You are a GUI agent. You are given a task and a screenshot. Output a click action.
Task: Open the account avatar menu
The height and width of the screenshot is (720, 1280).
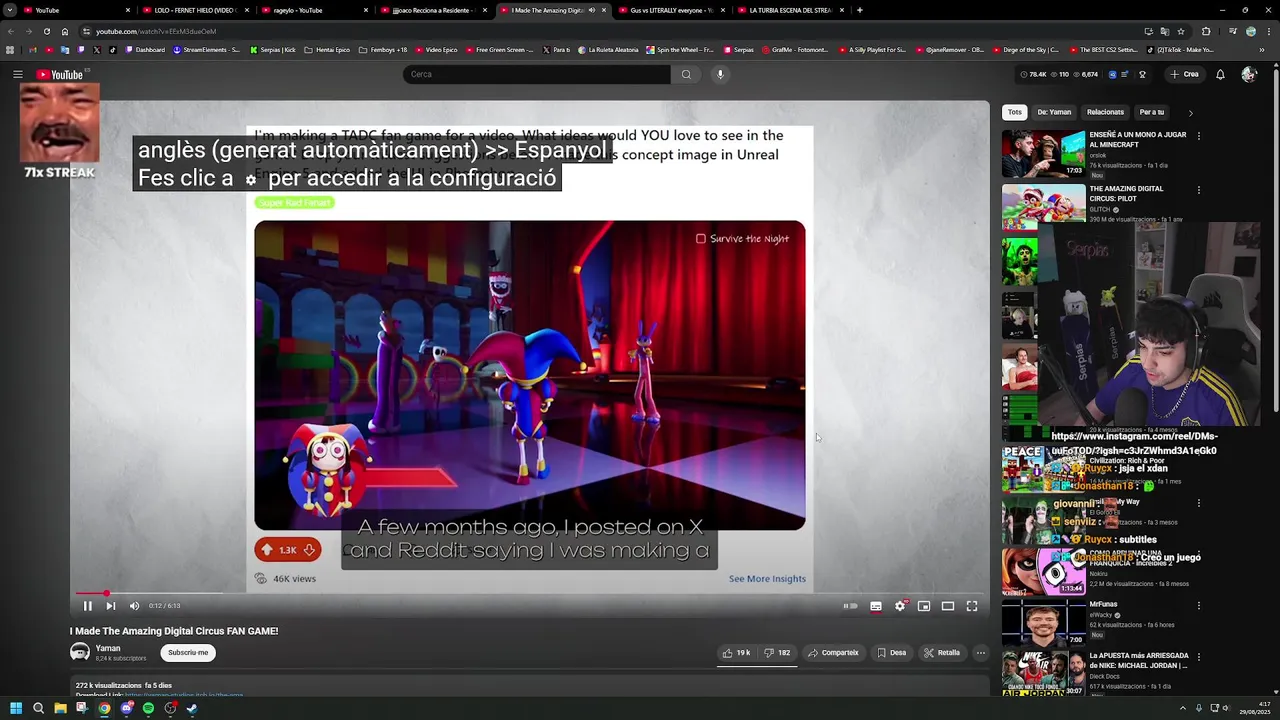click(1249, 74)
